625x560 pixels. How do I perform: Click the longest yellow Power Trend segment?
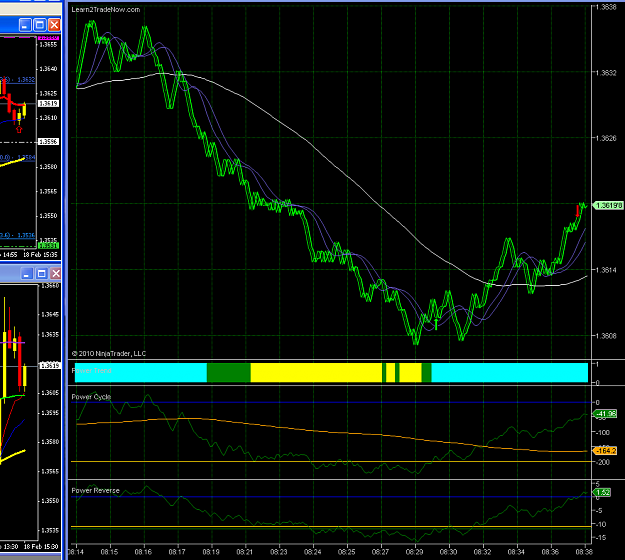[316, 372]
